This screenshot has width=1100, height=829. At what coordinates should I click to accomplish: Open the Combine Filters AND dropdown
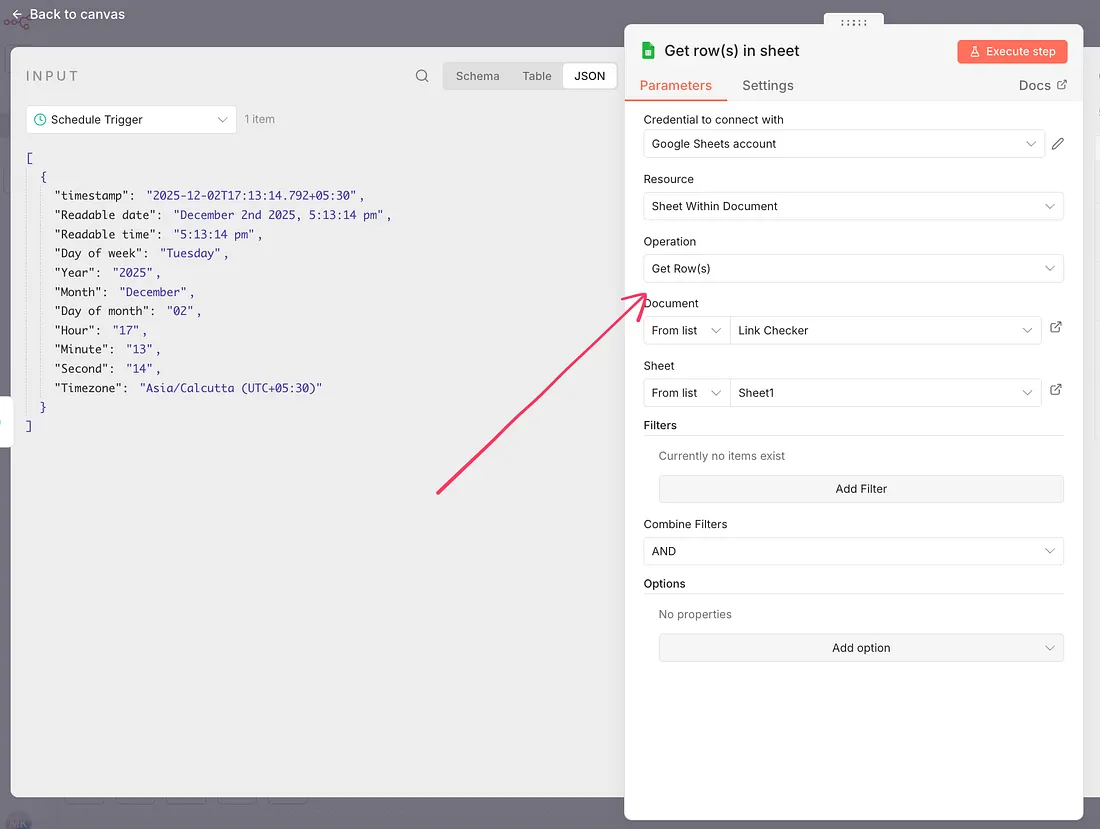tap(853, 551)
